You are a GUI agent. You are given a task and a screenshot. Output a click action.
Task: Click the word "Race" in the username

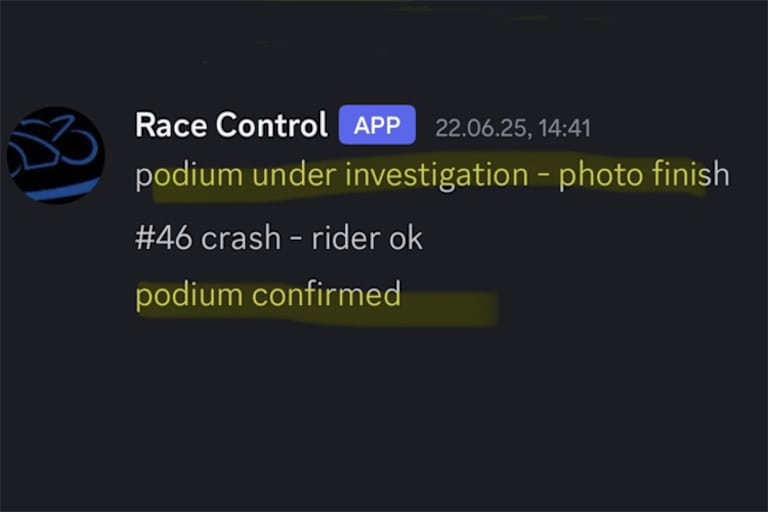pyautogui.click(x=170, y=126)
